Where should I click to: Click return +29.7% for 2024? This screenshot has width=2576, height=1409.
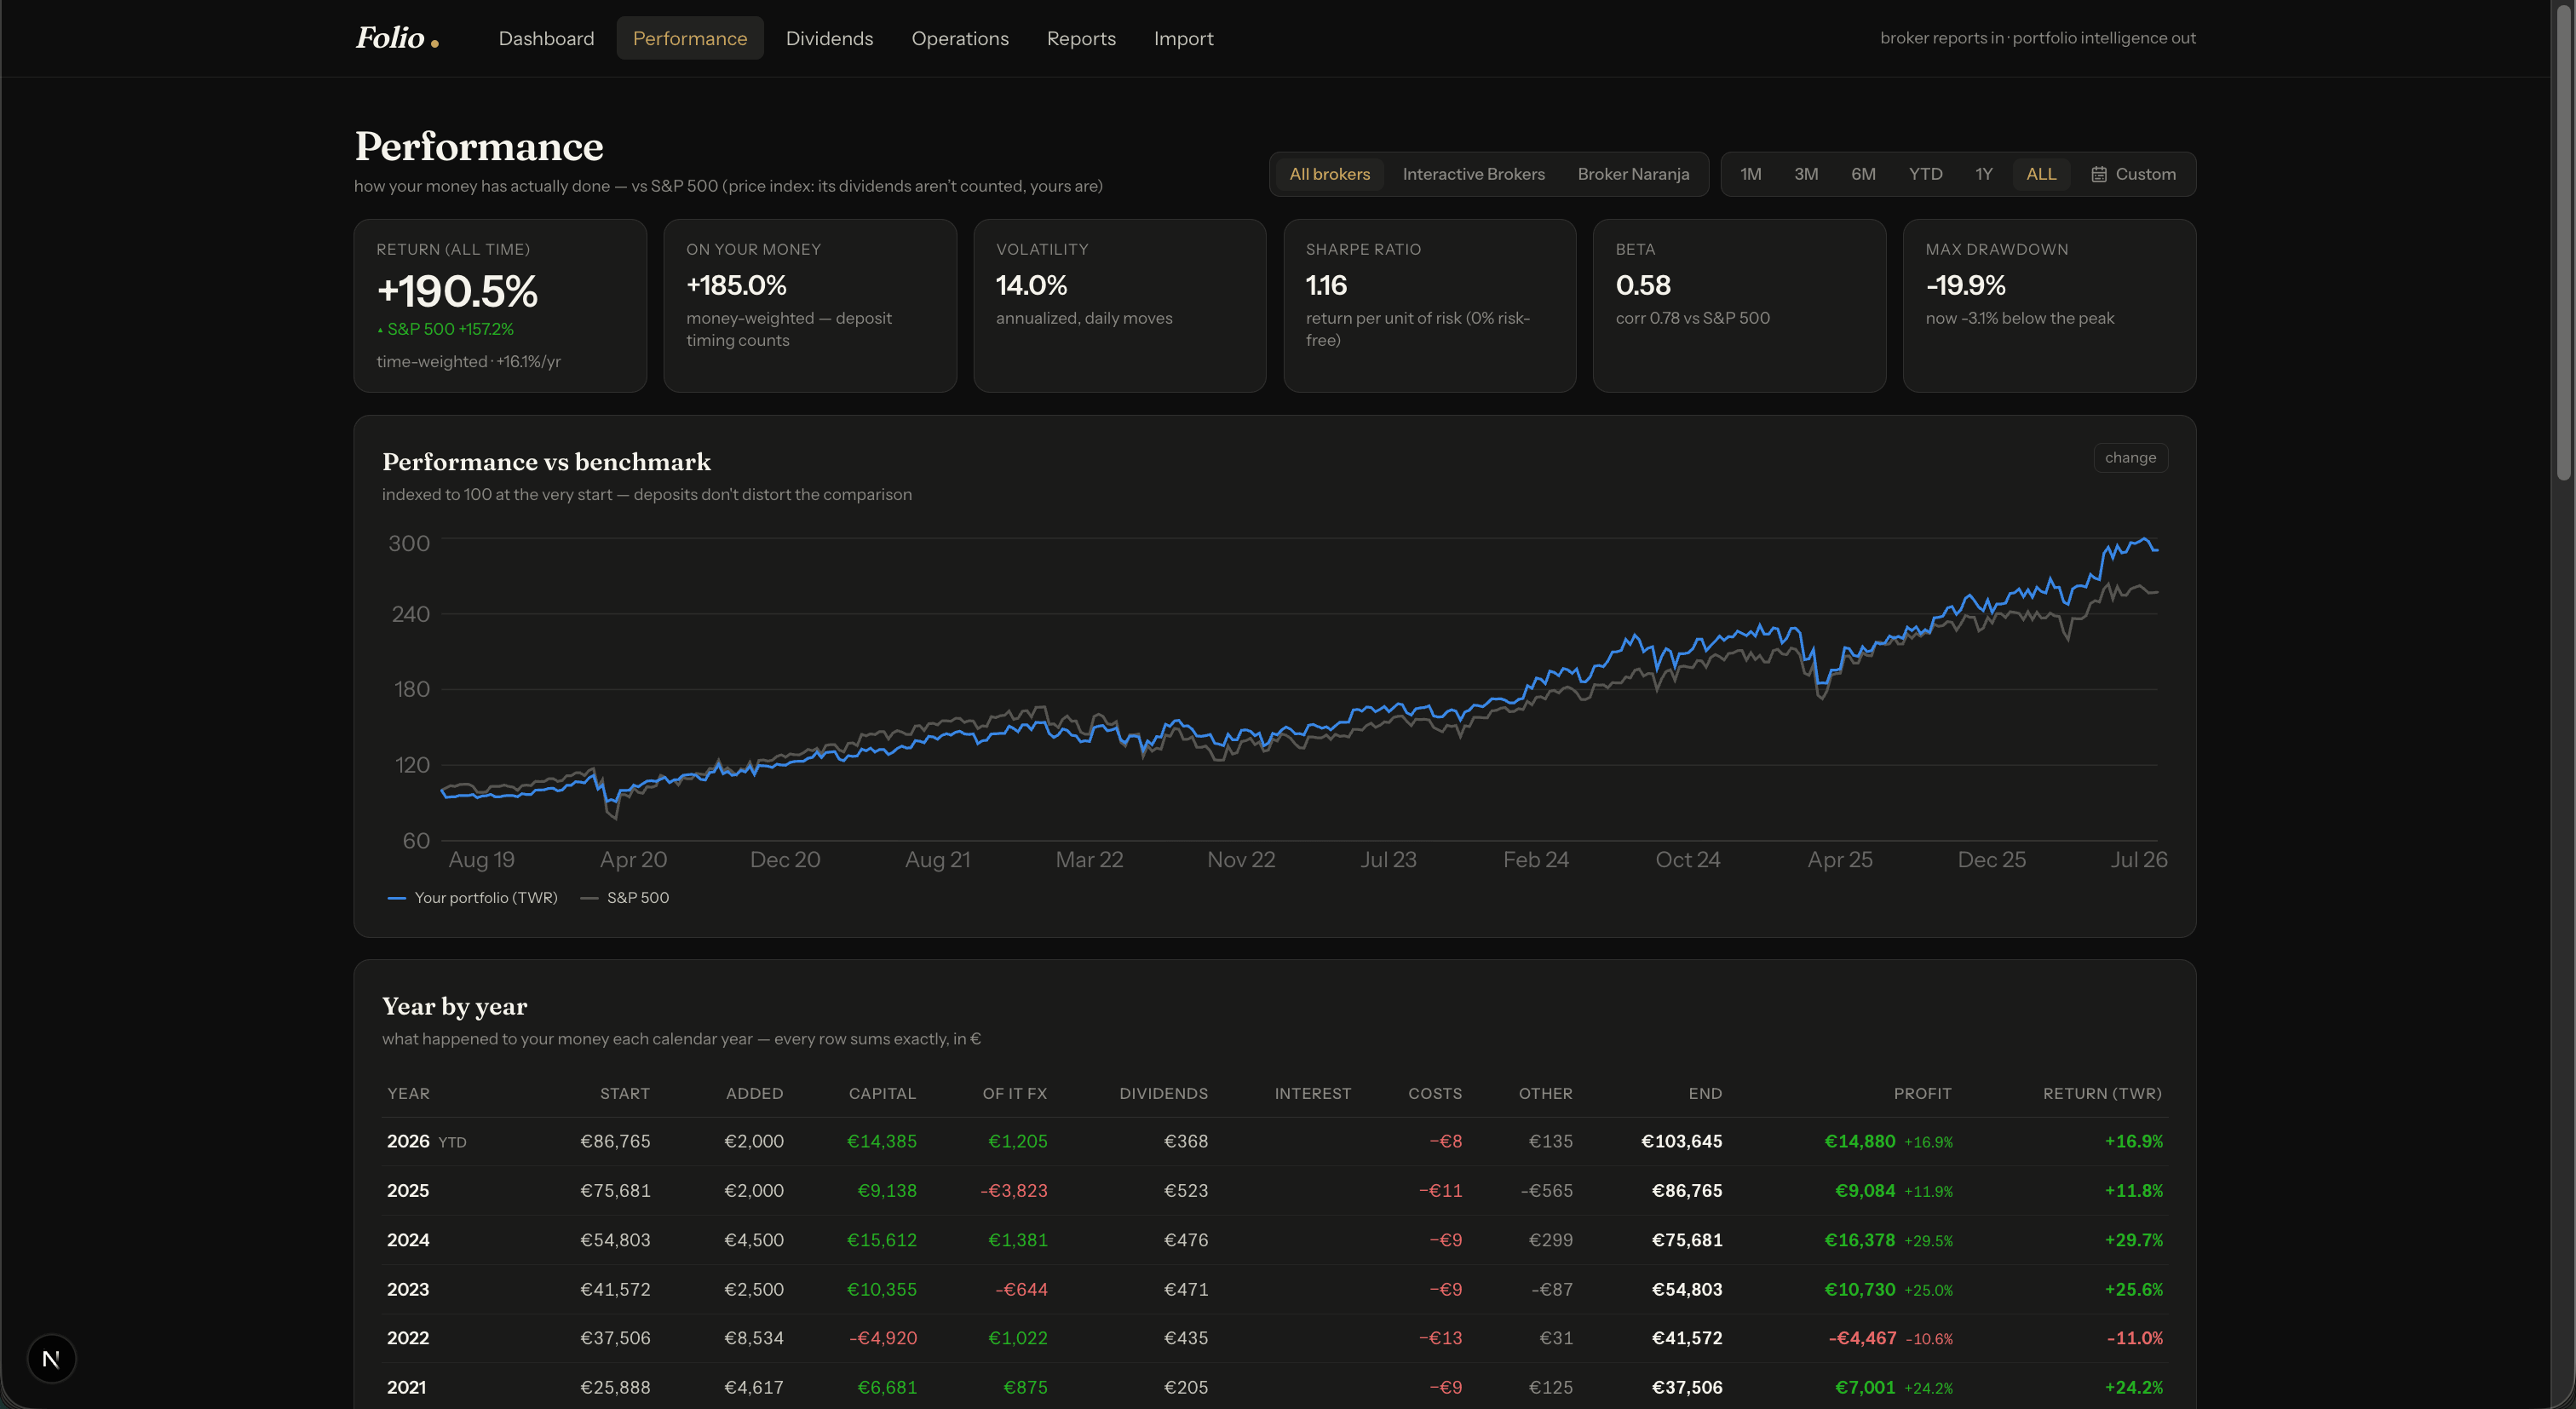(2134, 1240)
